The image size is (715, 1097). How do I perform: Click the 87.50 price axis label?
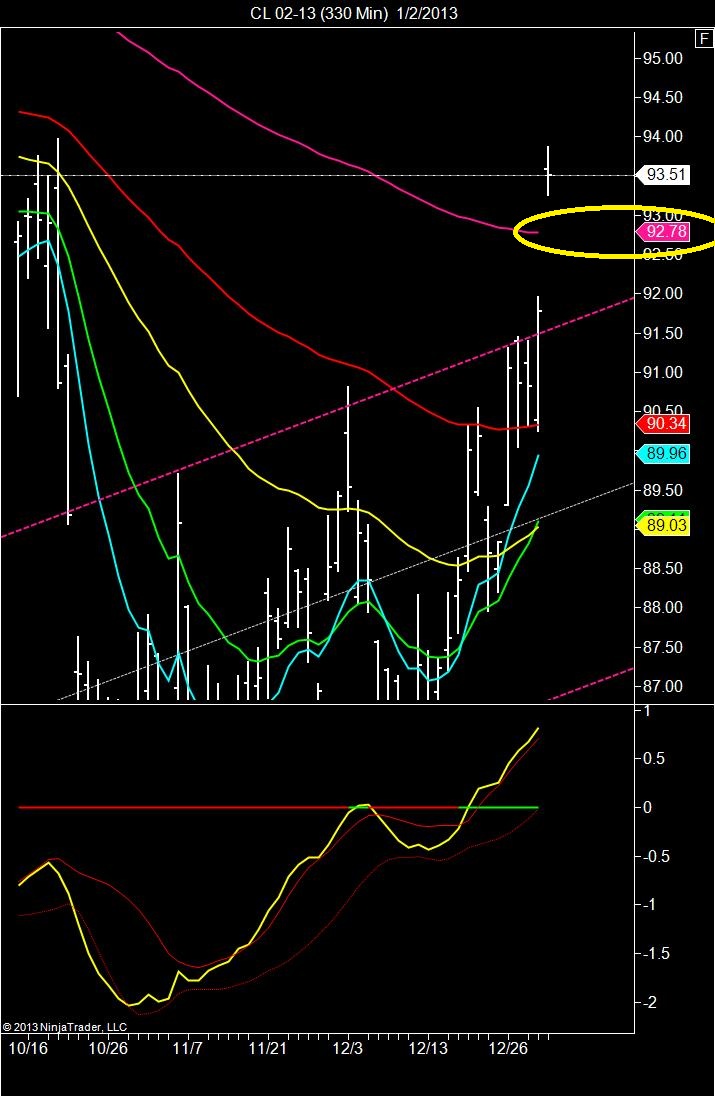pyautogui.click(x=663, y=647)
